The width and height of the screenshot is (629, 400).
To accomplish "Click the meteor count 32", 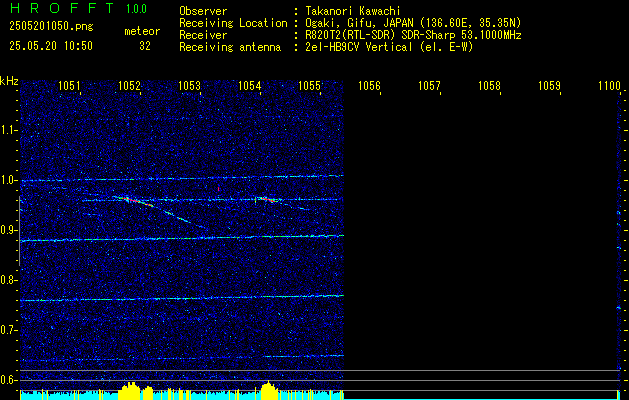I will tap(145, 46).
